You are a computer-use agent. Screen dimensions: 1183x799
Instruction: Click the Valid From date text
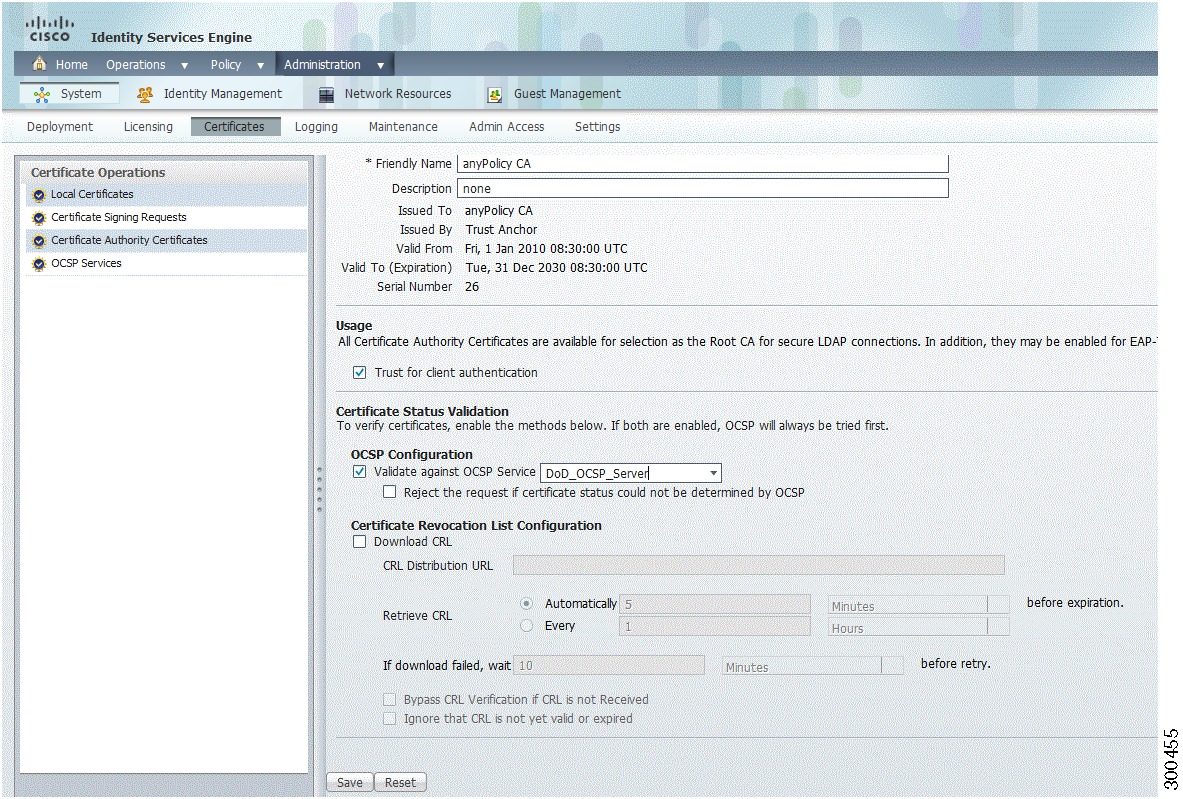[545, 249]
